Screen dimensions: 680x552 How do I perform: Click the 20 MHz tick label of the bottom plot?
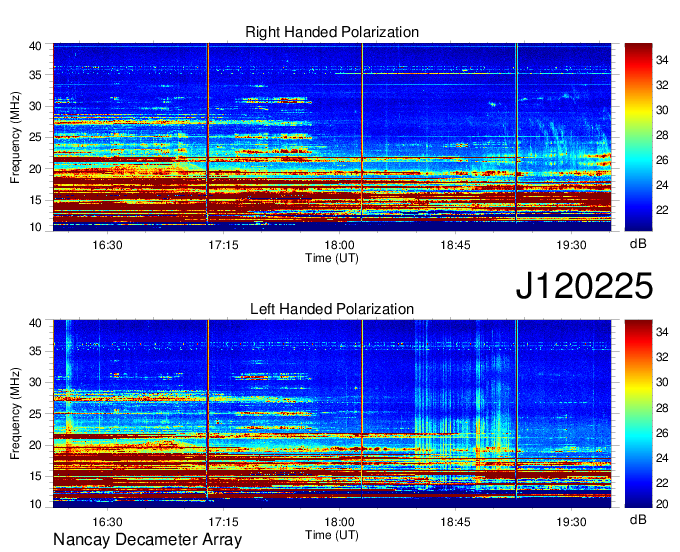35,445
